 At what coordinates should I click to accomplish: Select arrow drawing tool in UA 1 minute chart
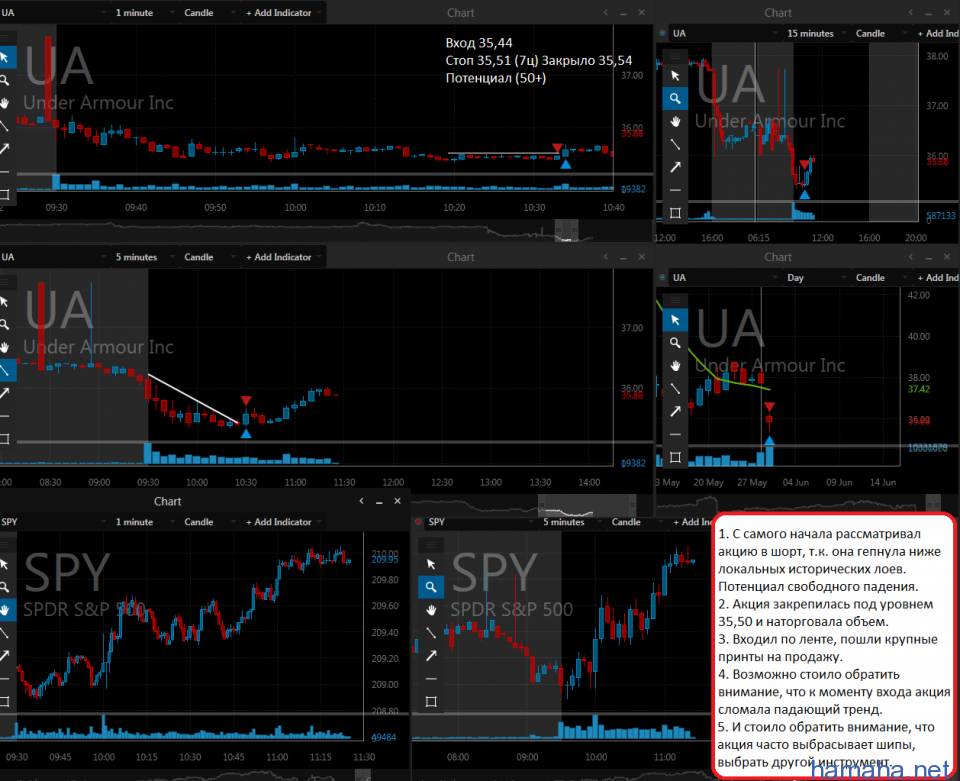[x=4, y=149]
